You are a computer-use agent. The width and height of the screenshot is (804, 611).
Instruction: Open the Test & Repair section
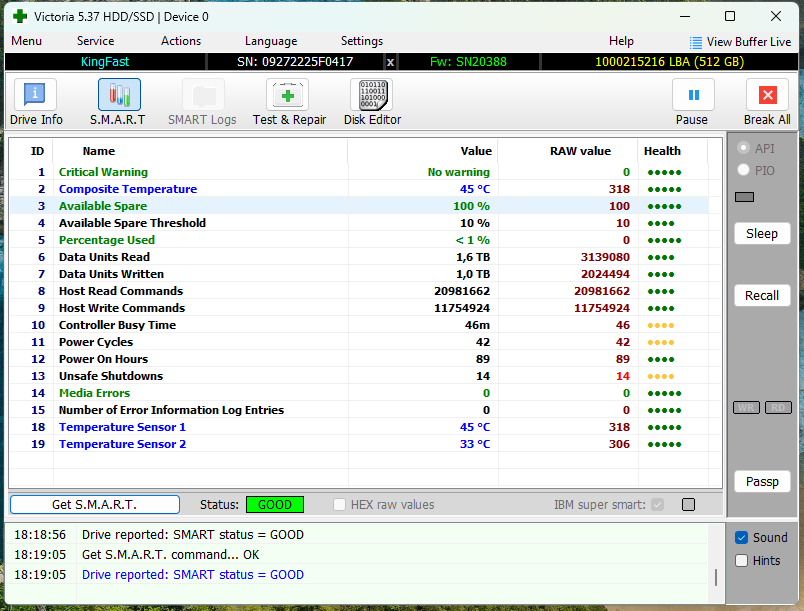pyautogui.click(x=288, y=96)
